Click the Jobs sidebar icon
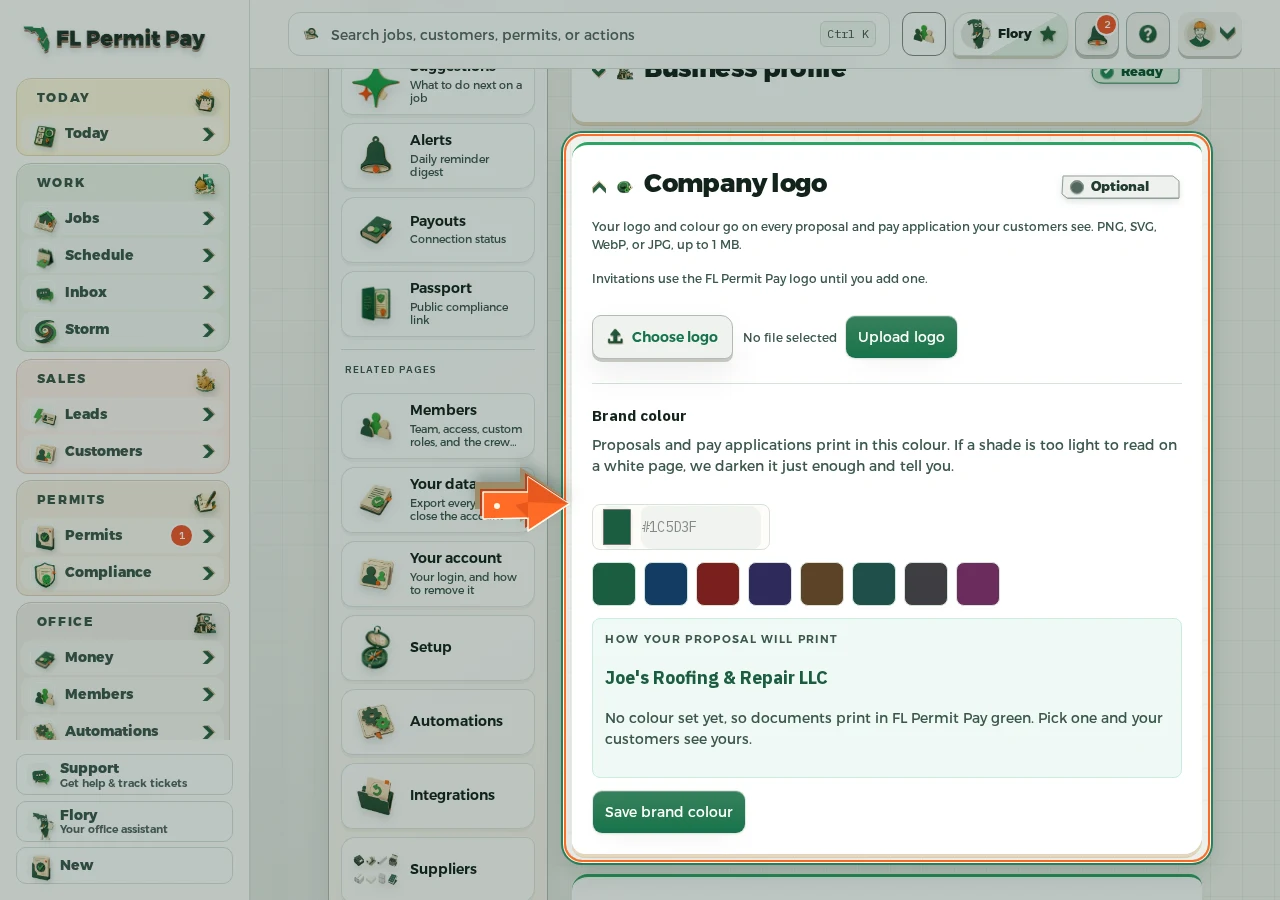1280x900 pixels. click(44, 219)
